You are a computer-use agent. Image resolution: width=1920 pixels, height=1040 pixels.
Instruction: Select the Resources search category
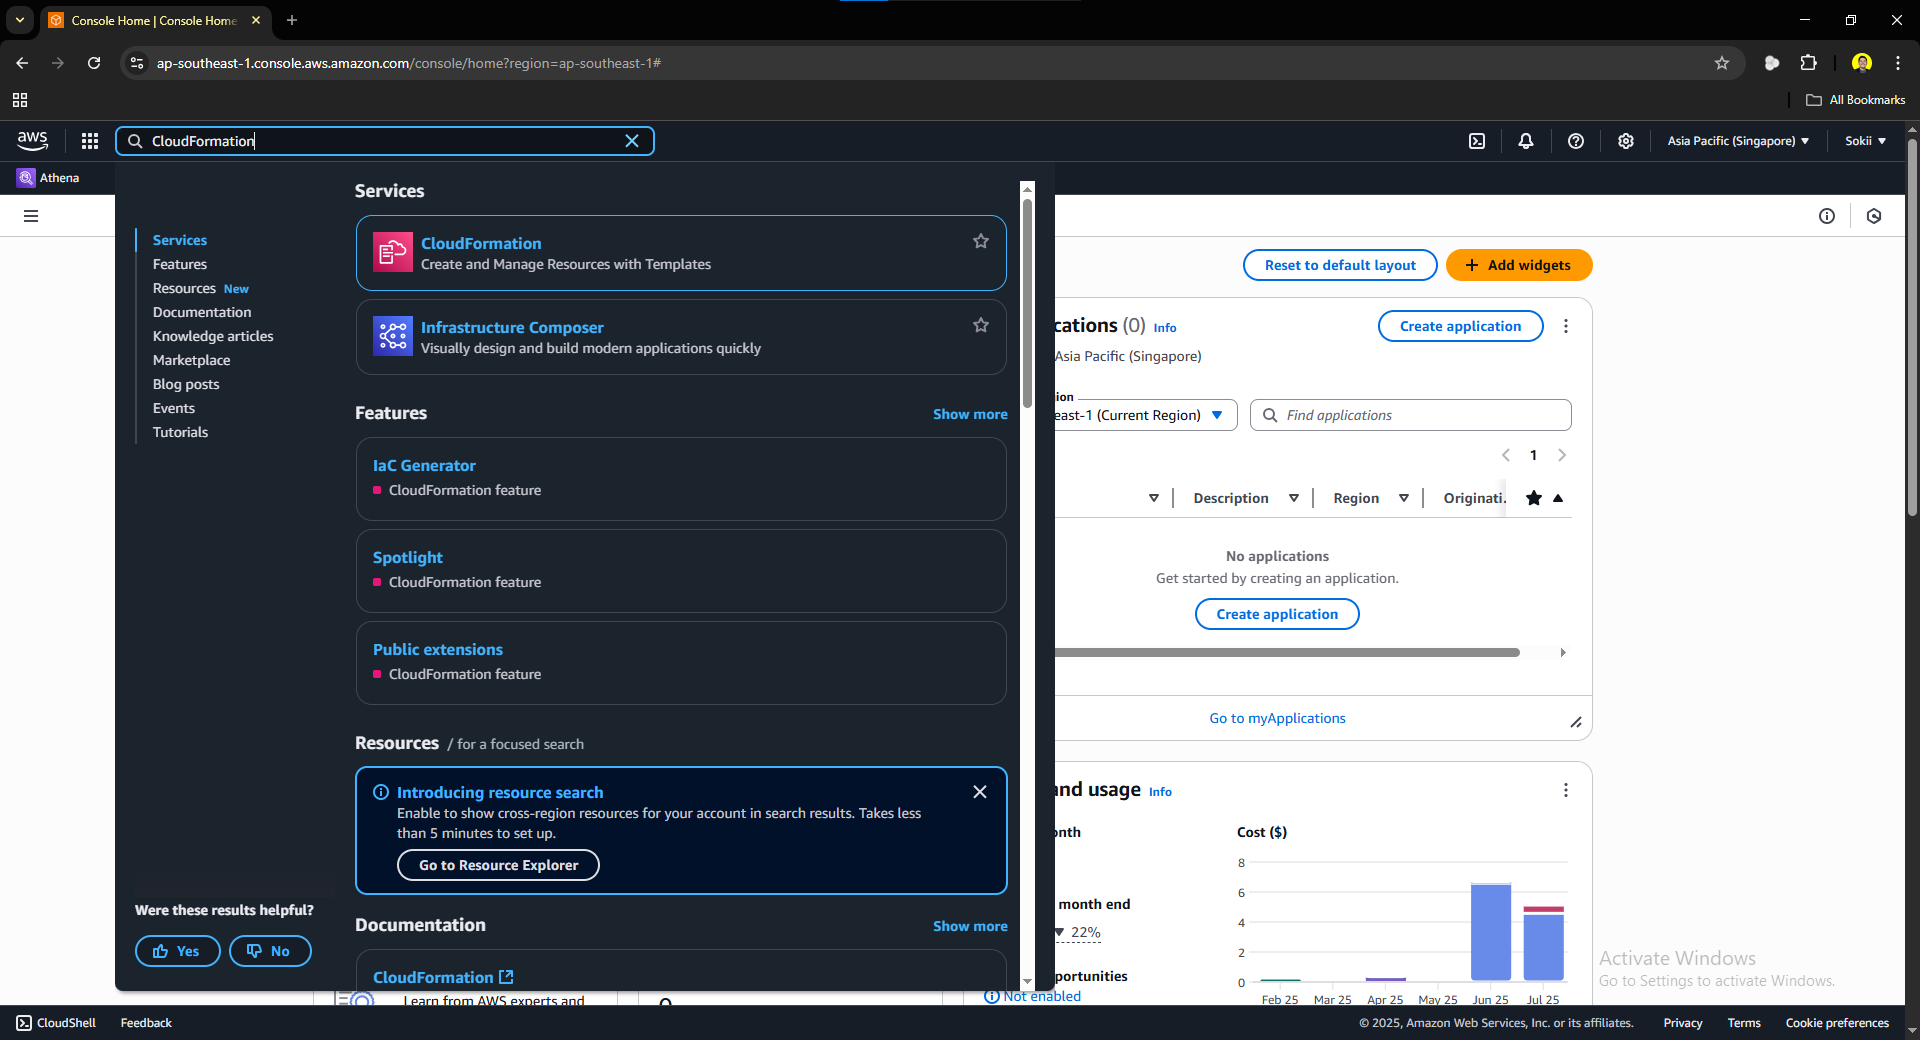pyautogui.click(x=184, y=288)
